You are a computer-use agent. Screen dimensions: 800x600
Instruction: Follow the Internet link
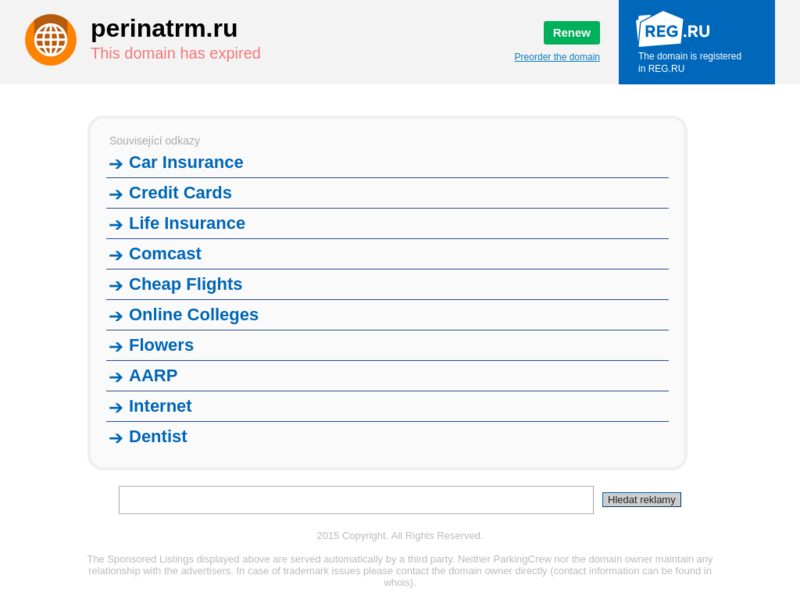pos(160,406)
